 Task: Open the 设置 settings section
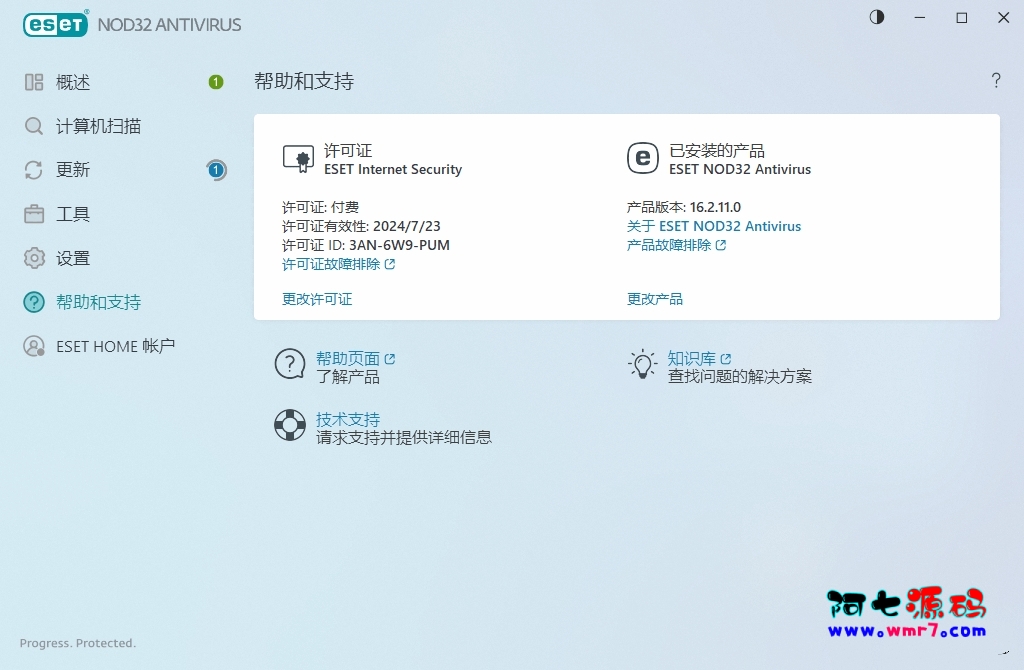72,258
